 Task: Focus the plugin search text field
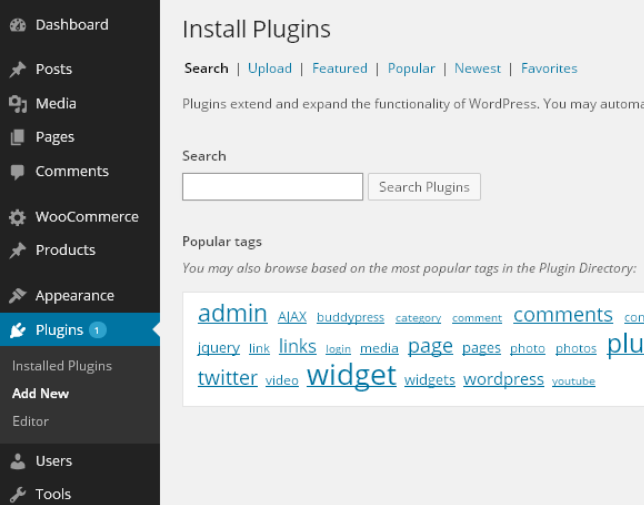(272, 187)
